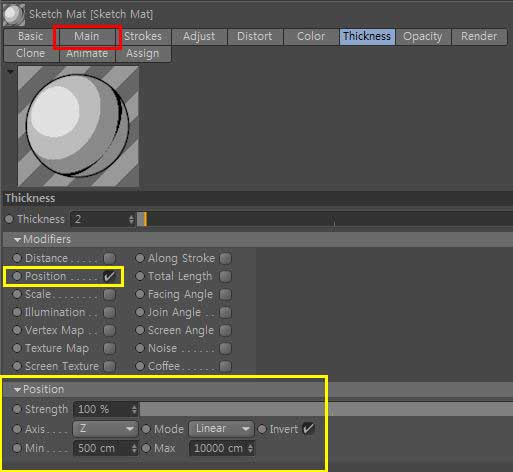Click the animation dot beside Thickness

pos(9,219)
